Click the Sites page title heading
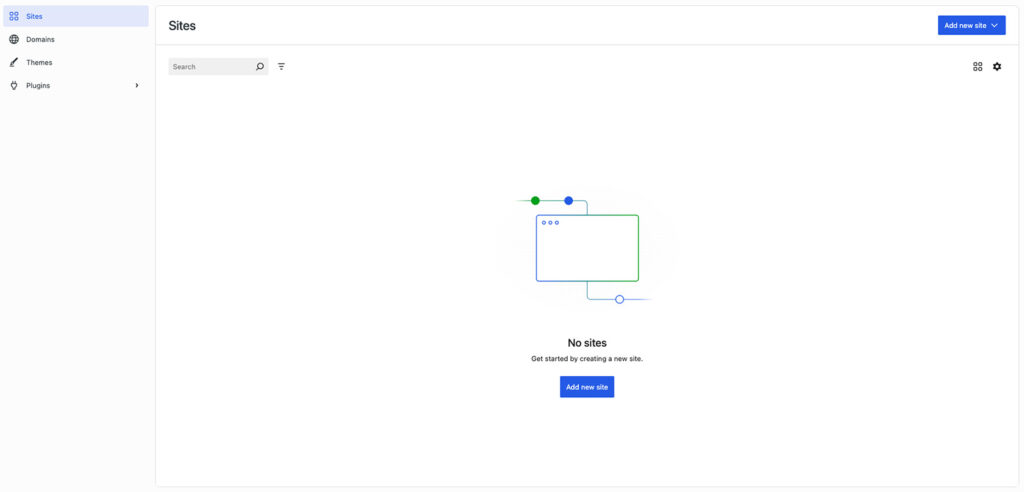The height and width of the screenshot is (492, 1024). point(182,25)
